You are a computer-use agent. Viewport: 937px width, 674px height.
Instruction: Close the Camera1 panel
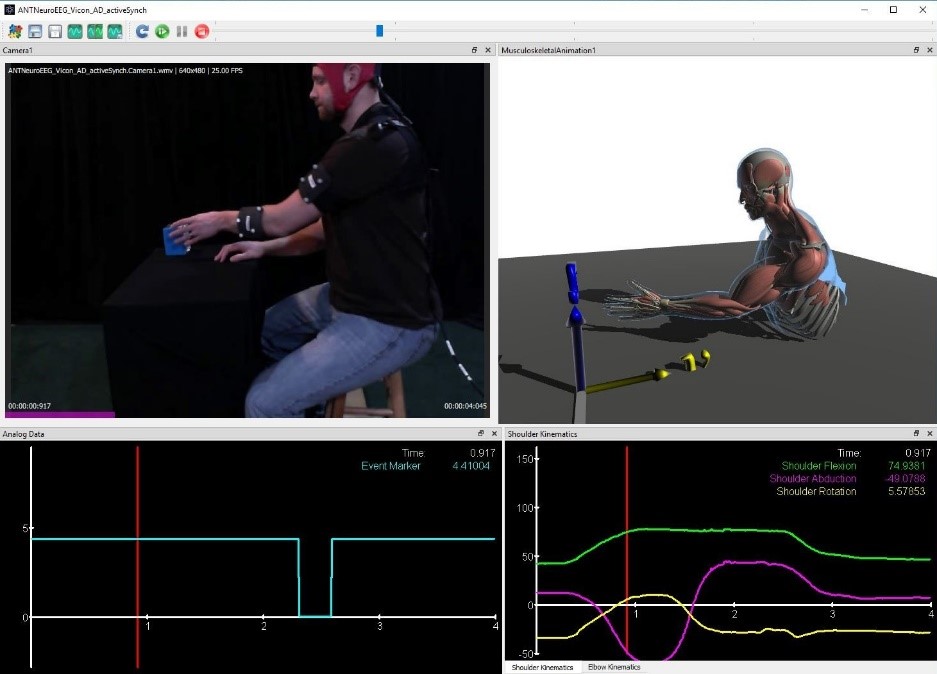(x=488, y=50)
